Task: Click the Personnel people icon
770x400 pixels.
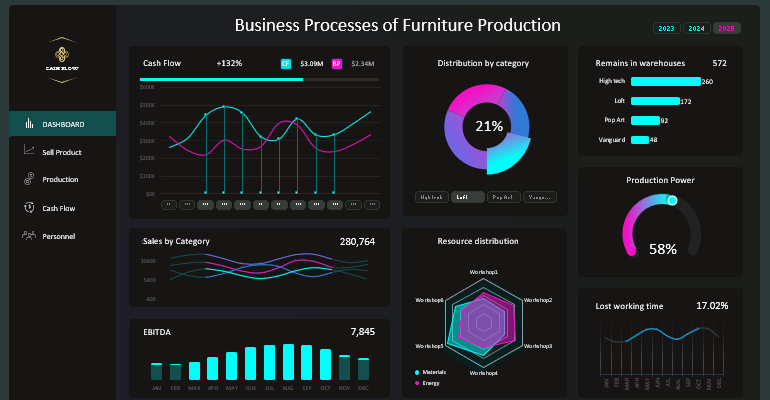Action: point(27,236)
